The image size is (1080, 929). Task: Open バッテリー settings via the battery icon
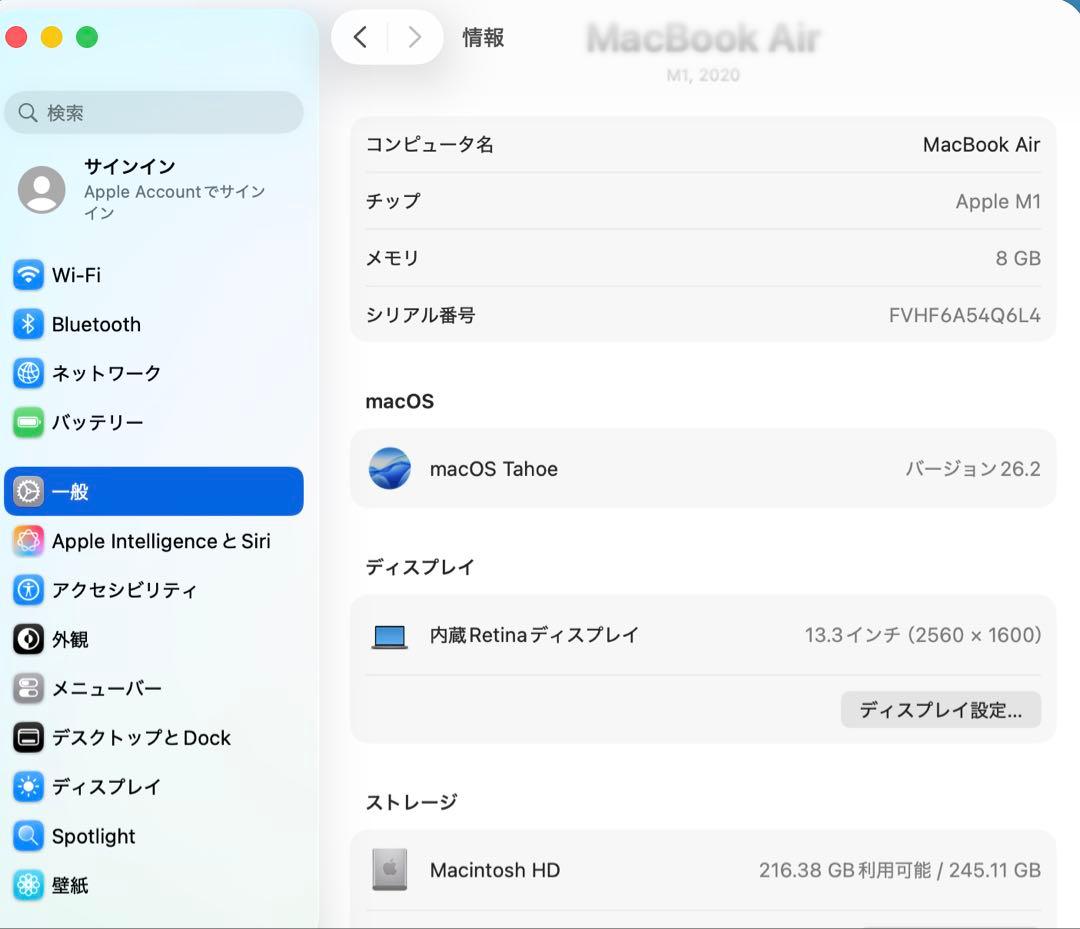coord(27,422)
